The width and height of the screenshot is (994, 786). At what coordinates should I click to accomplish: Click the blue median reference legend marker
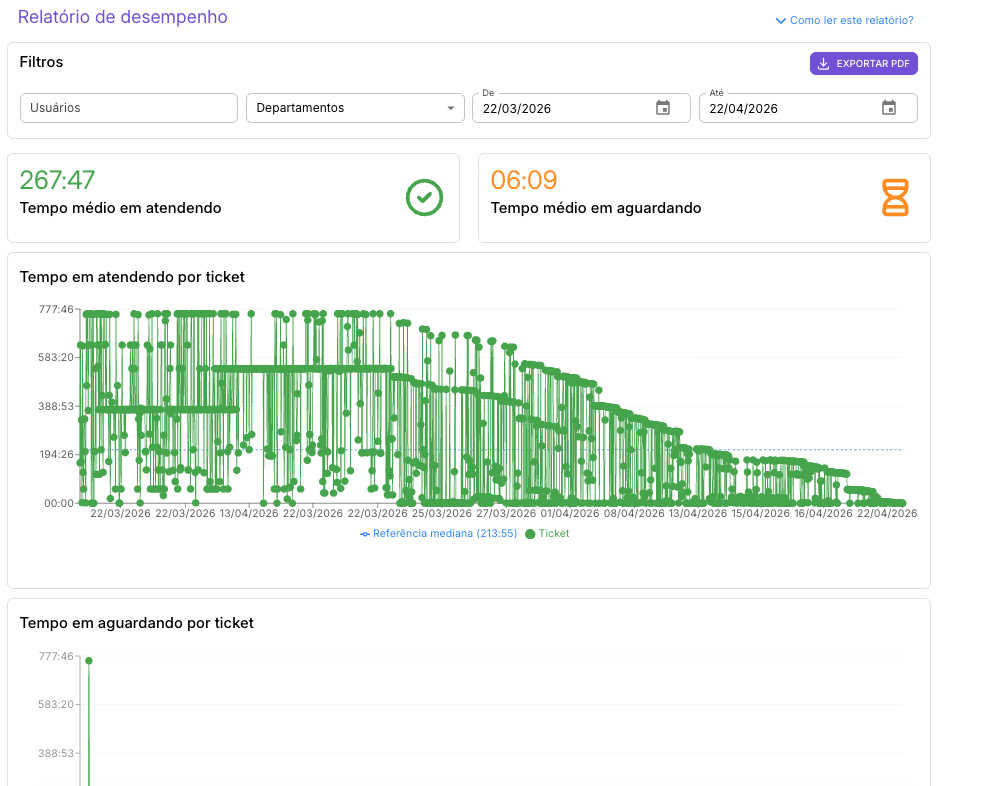(365, 534)
